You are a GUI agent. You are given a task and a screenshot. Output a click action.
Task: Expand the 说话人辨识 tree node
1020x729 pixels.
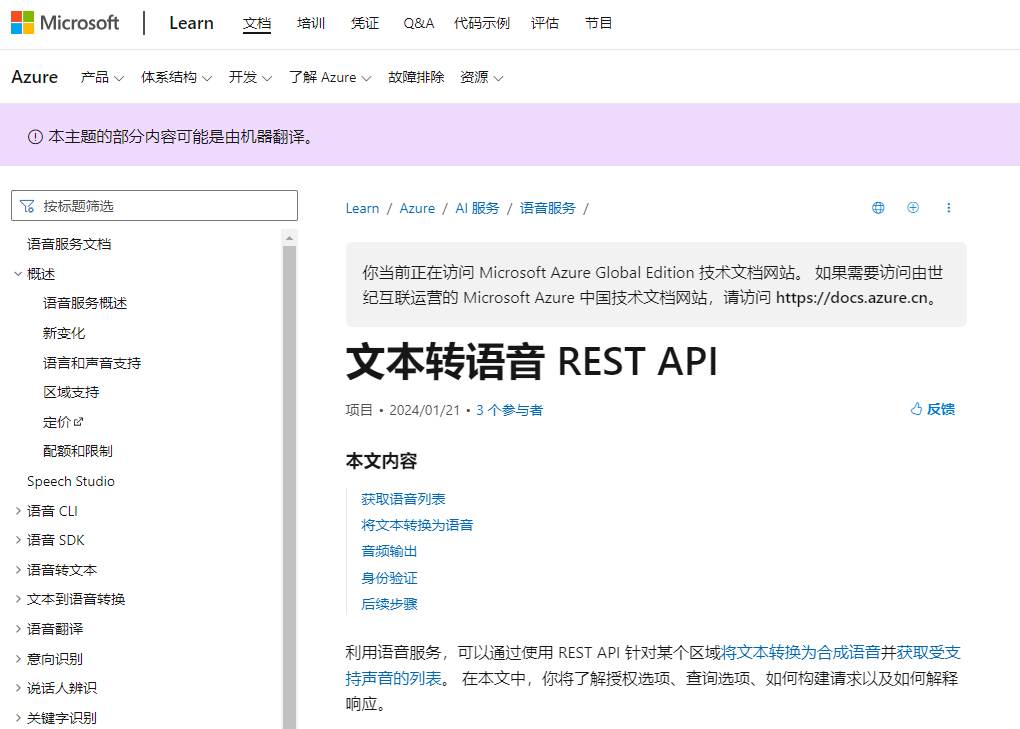pos(18,688)
